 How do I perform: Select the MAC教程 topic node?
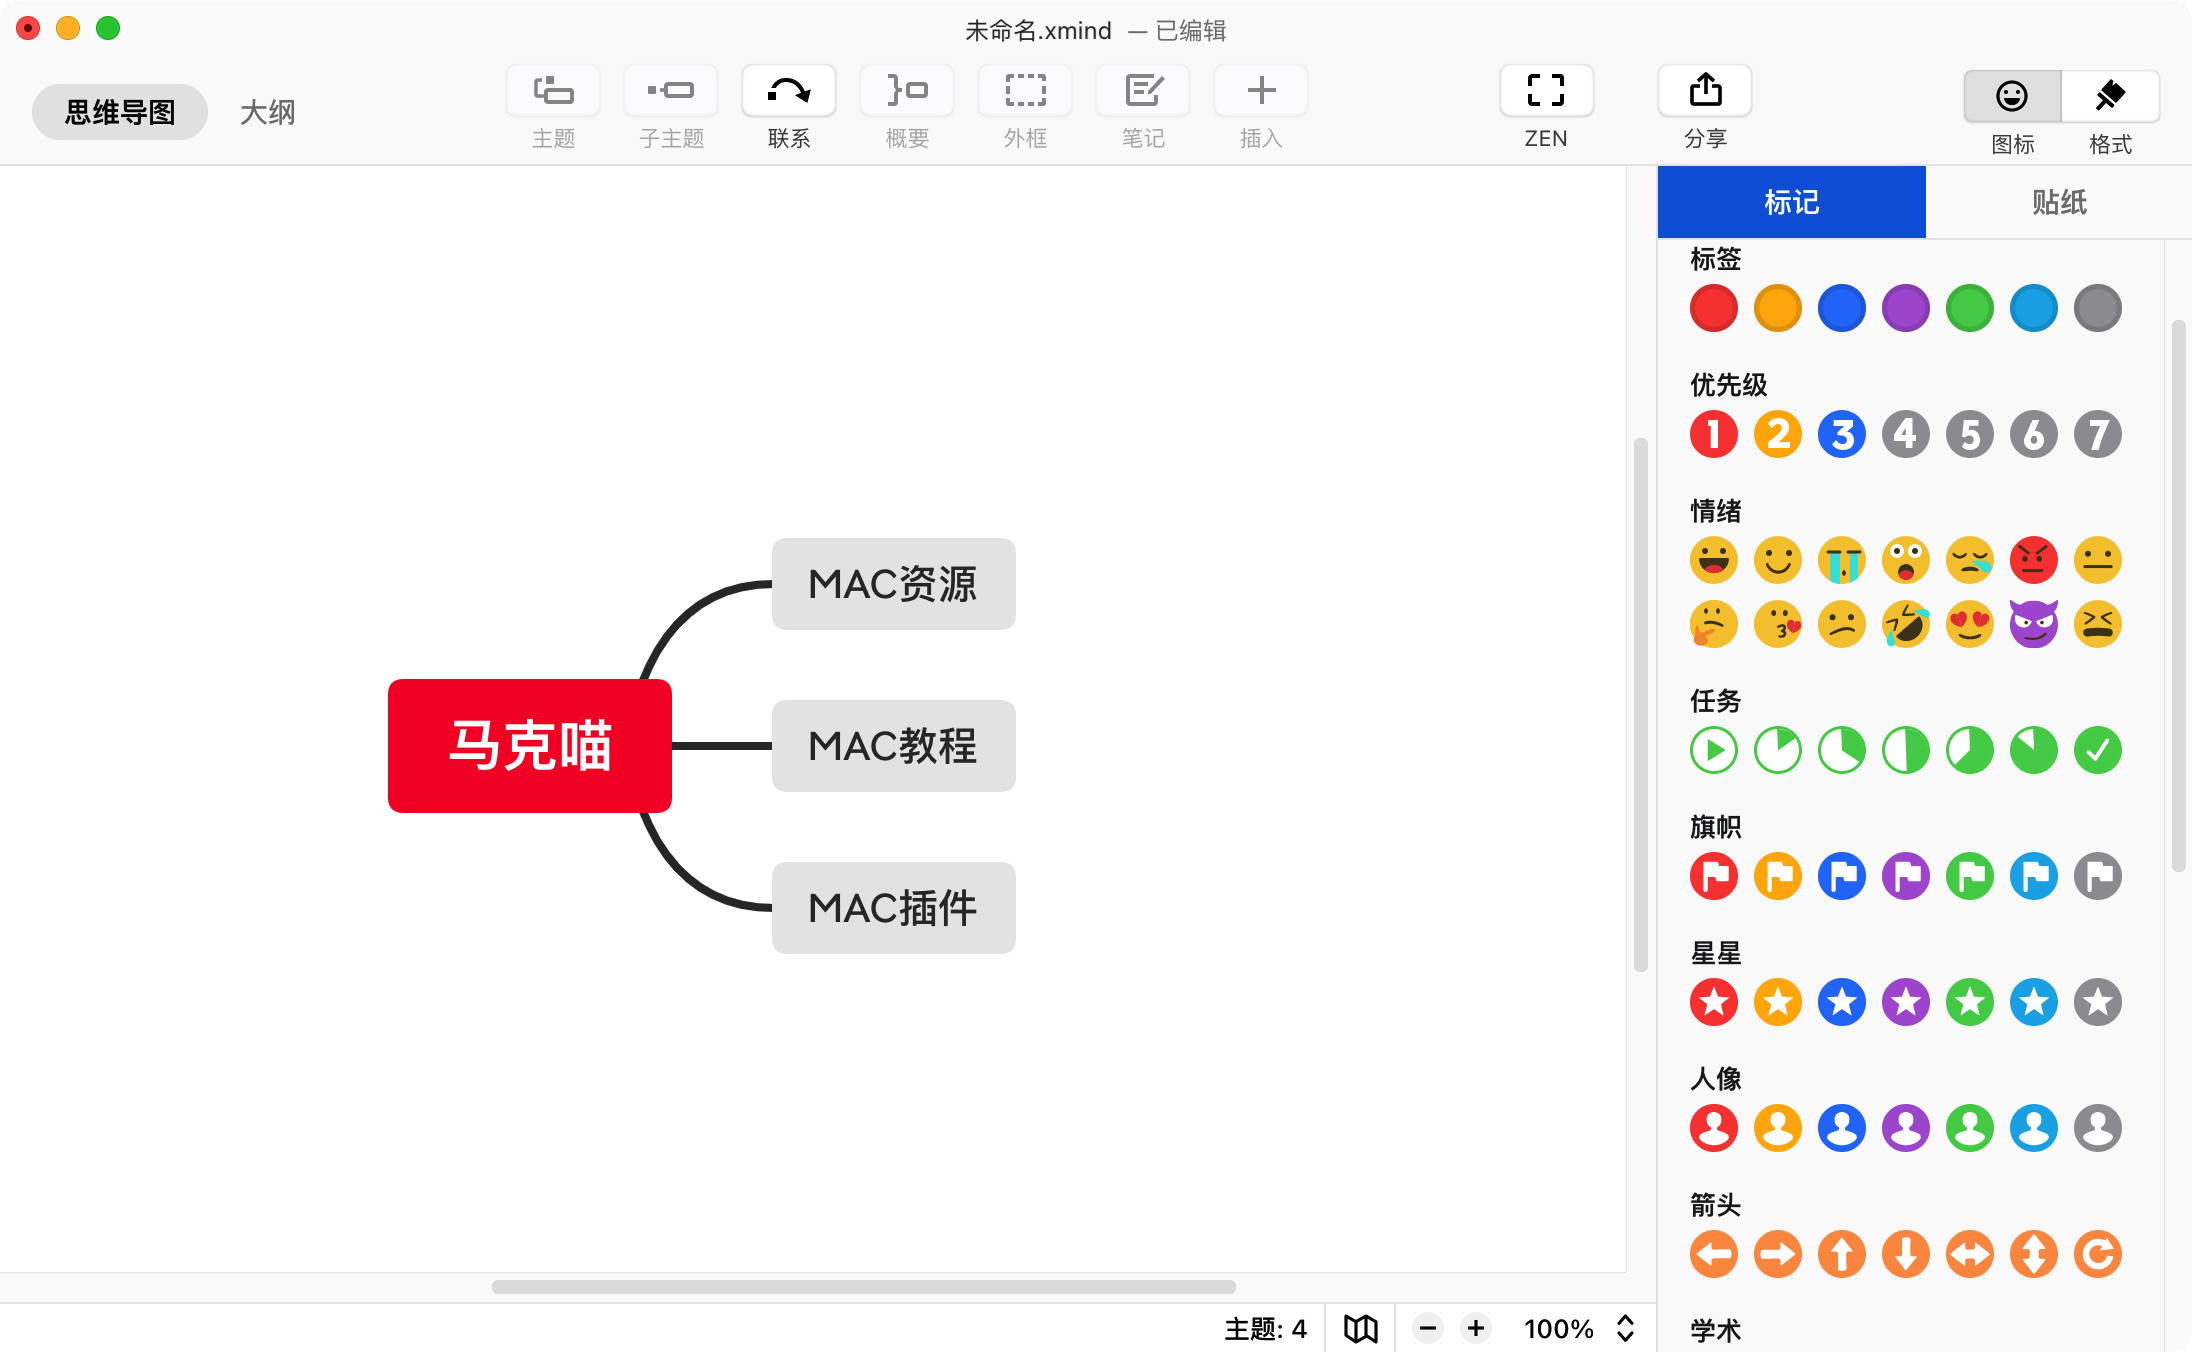893,746
